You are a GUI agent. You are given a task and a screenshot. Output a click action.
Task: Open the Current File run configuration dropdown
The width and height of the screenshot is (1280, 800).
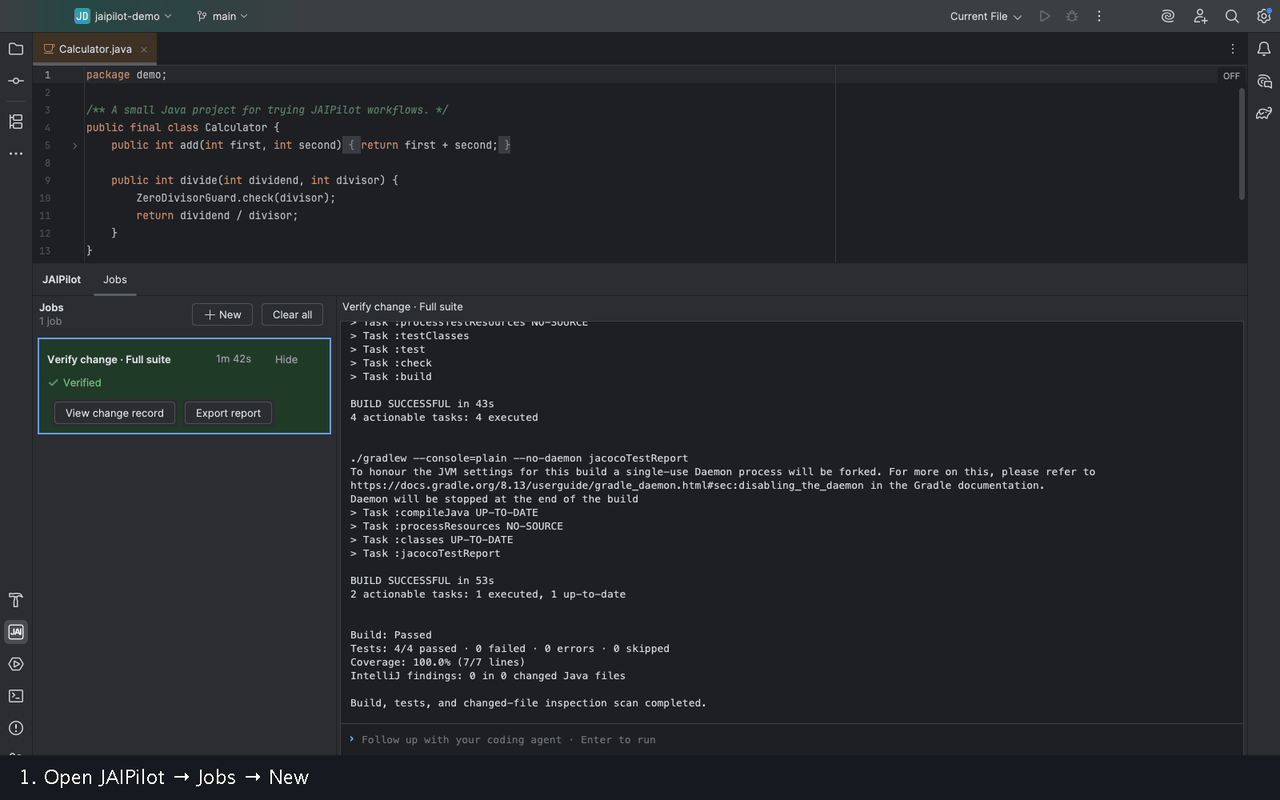click(x=986, y=16)
